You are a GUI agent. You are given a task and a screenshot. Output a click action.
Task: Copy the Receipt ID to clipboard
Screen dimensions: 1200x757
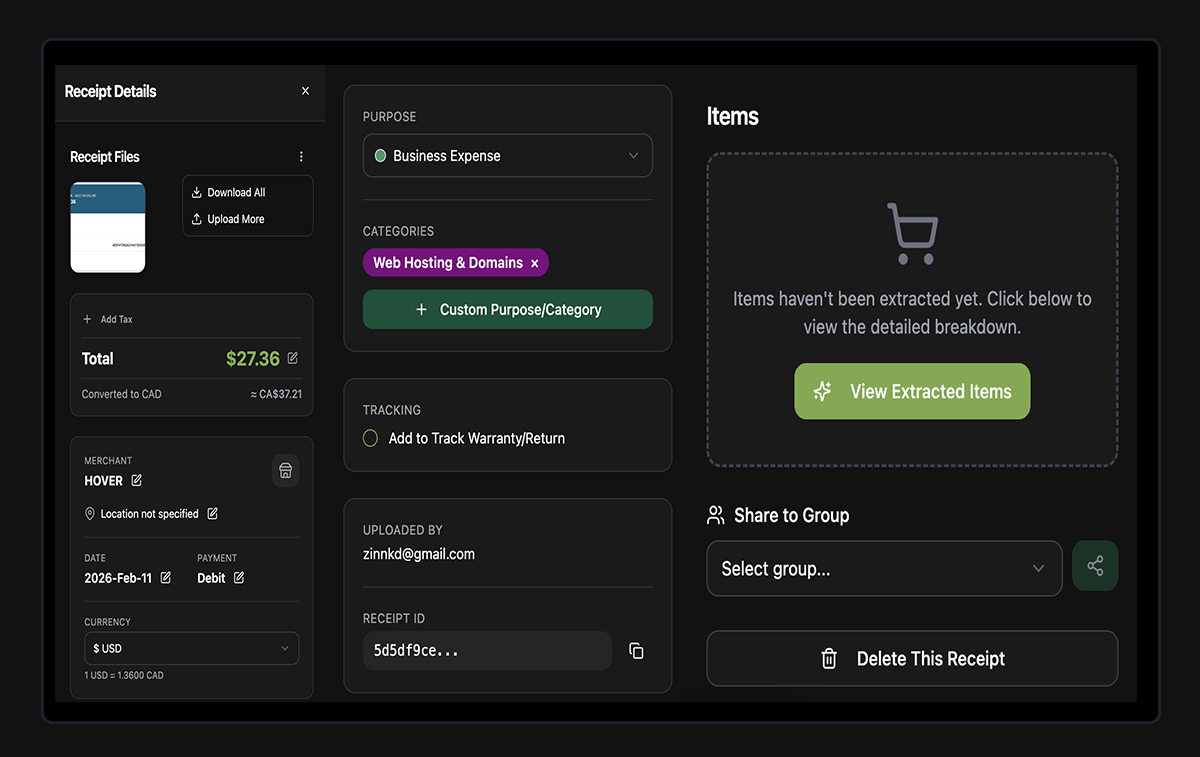[637, 651]
